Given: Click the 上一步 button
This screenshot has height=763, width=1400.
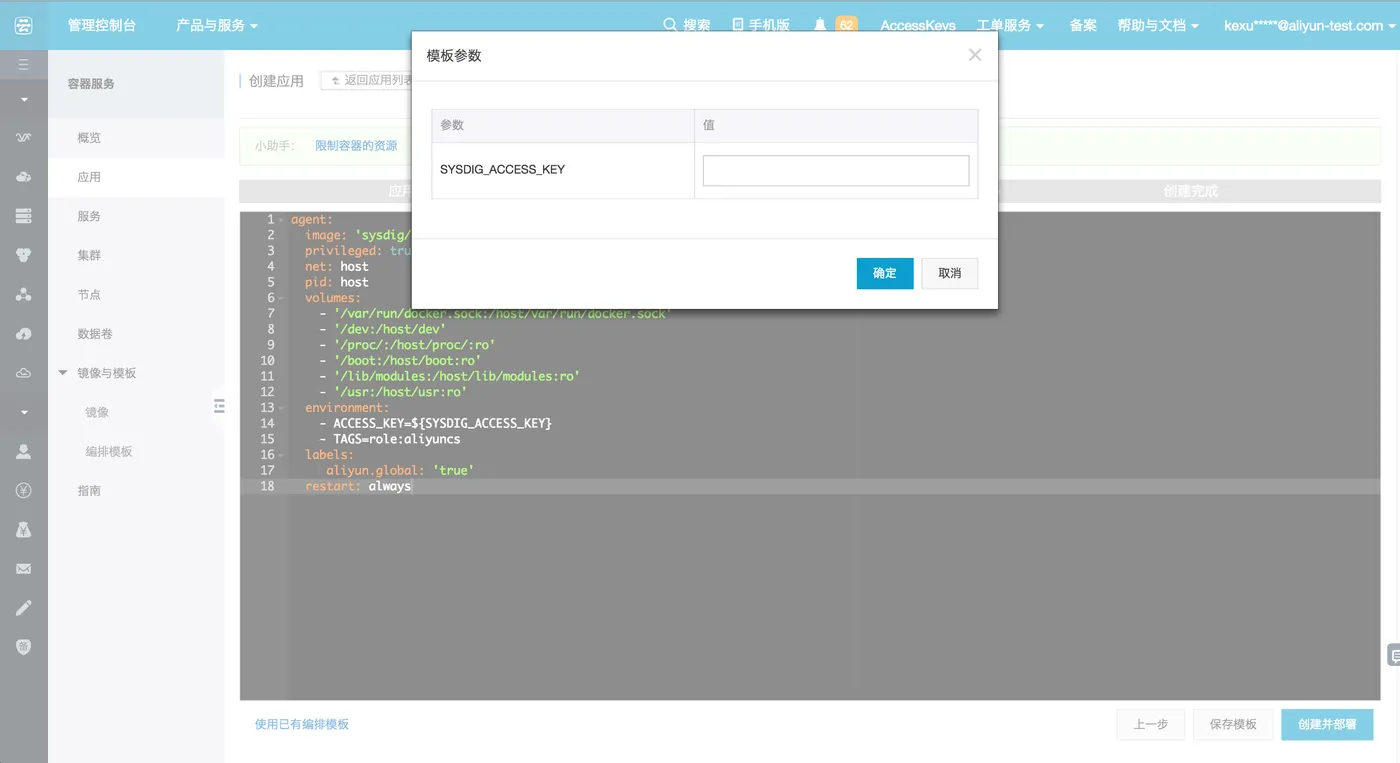Looking at the screenshot, I should 1151,725.
